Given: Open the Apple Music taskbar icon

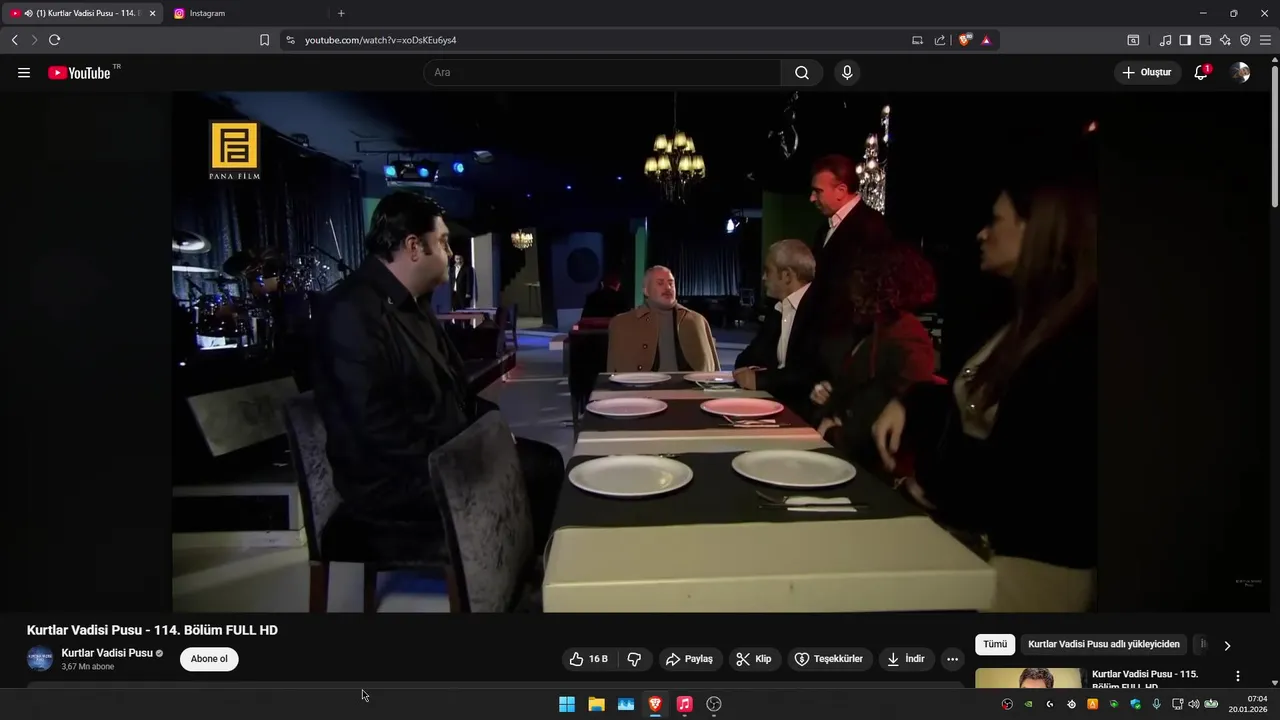Looking at the screenshot, I should click(x=684, y=704).
